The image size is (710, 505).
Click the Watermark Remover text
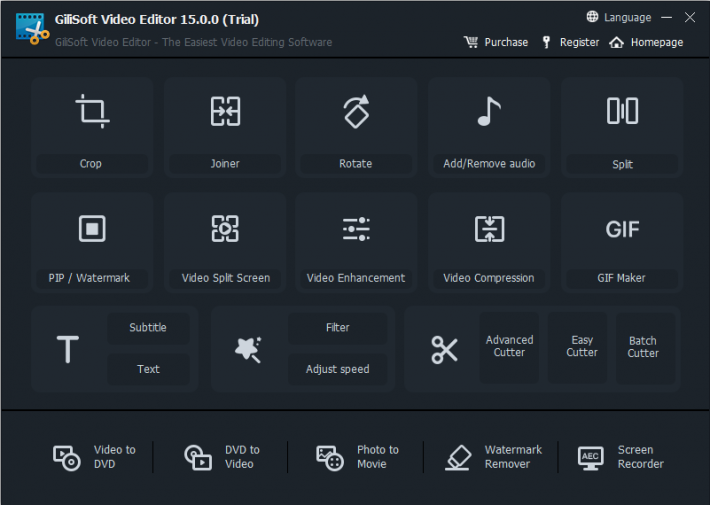[x=513, y=457]
